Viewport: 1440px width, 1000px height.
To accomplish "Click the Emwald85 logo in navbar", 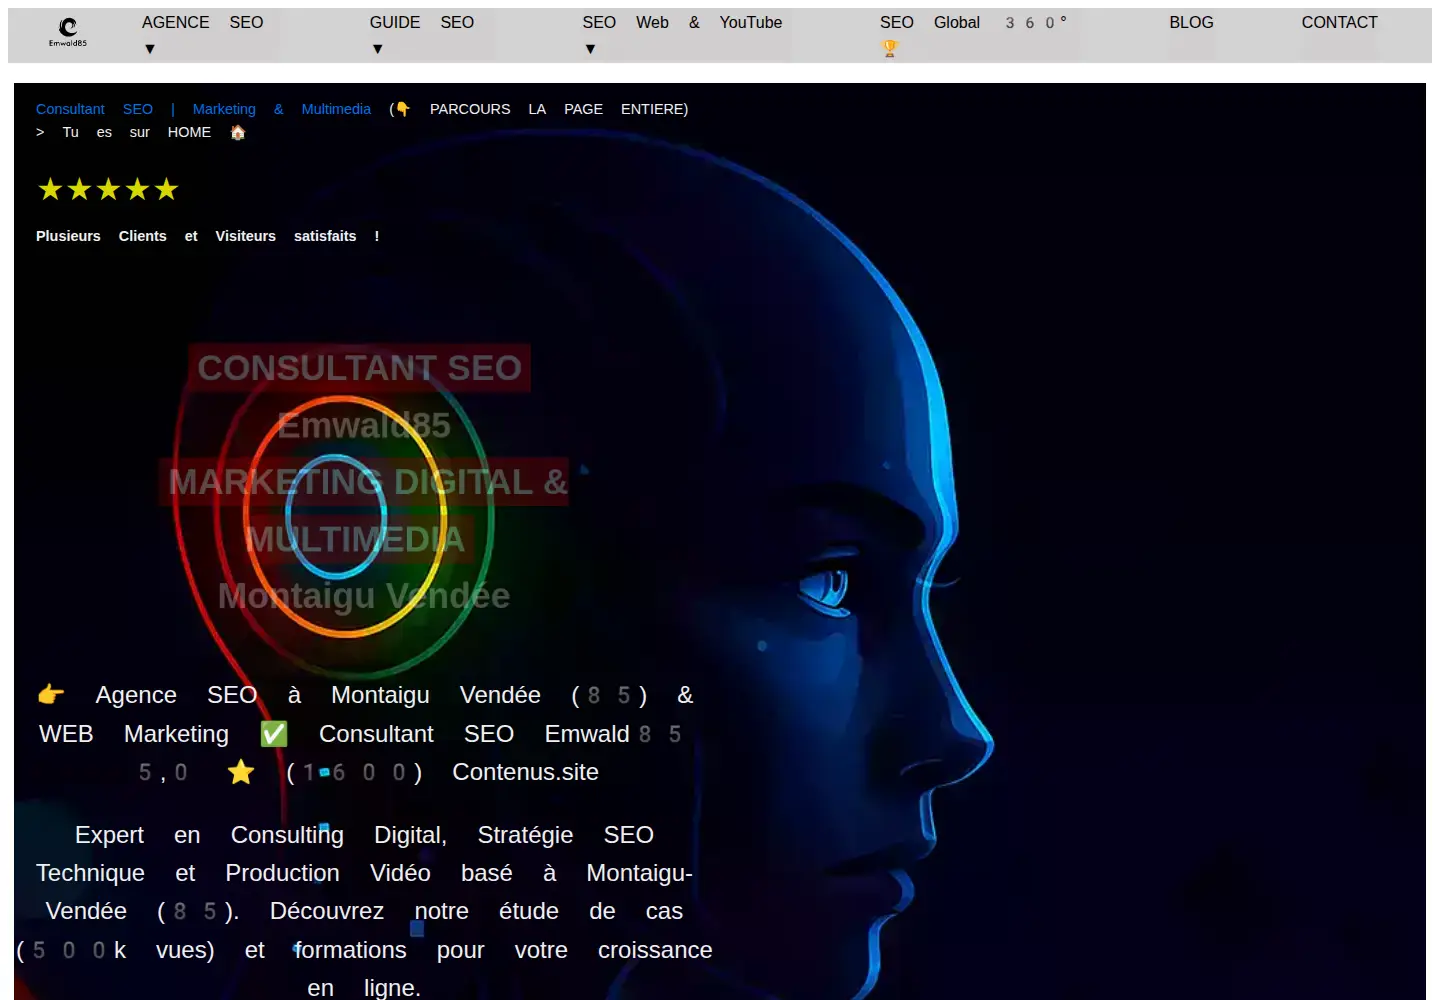I will pyautogui.click(x=68, y=32).
